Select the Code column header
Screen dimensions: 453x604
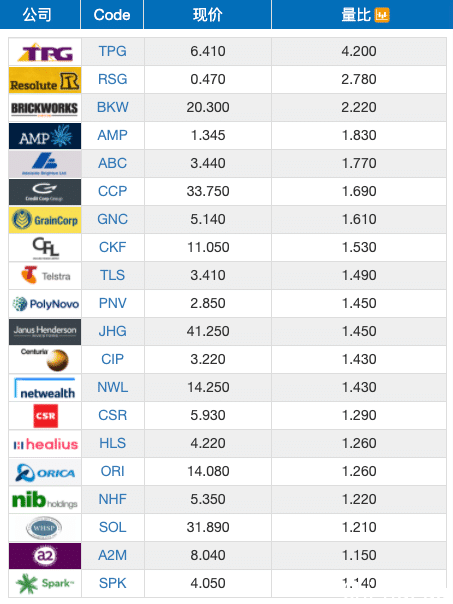point(112,15)
